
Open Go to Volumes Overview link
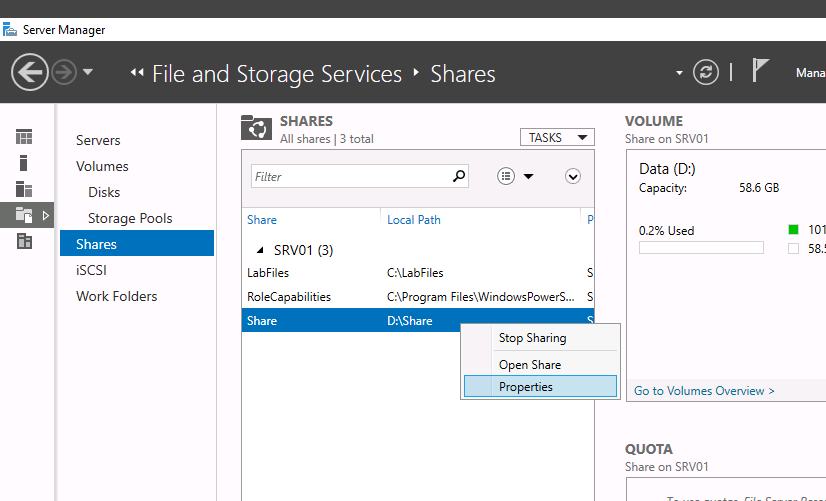pos(704,391)
